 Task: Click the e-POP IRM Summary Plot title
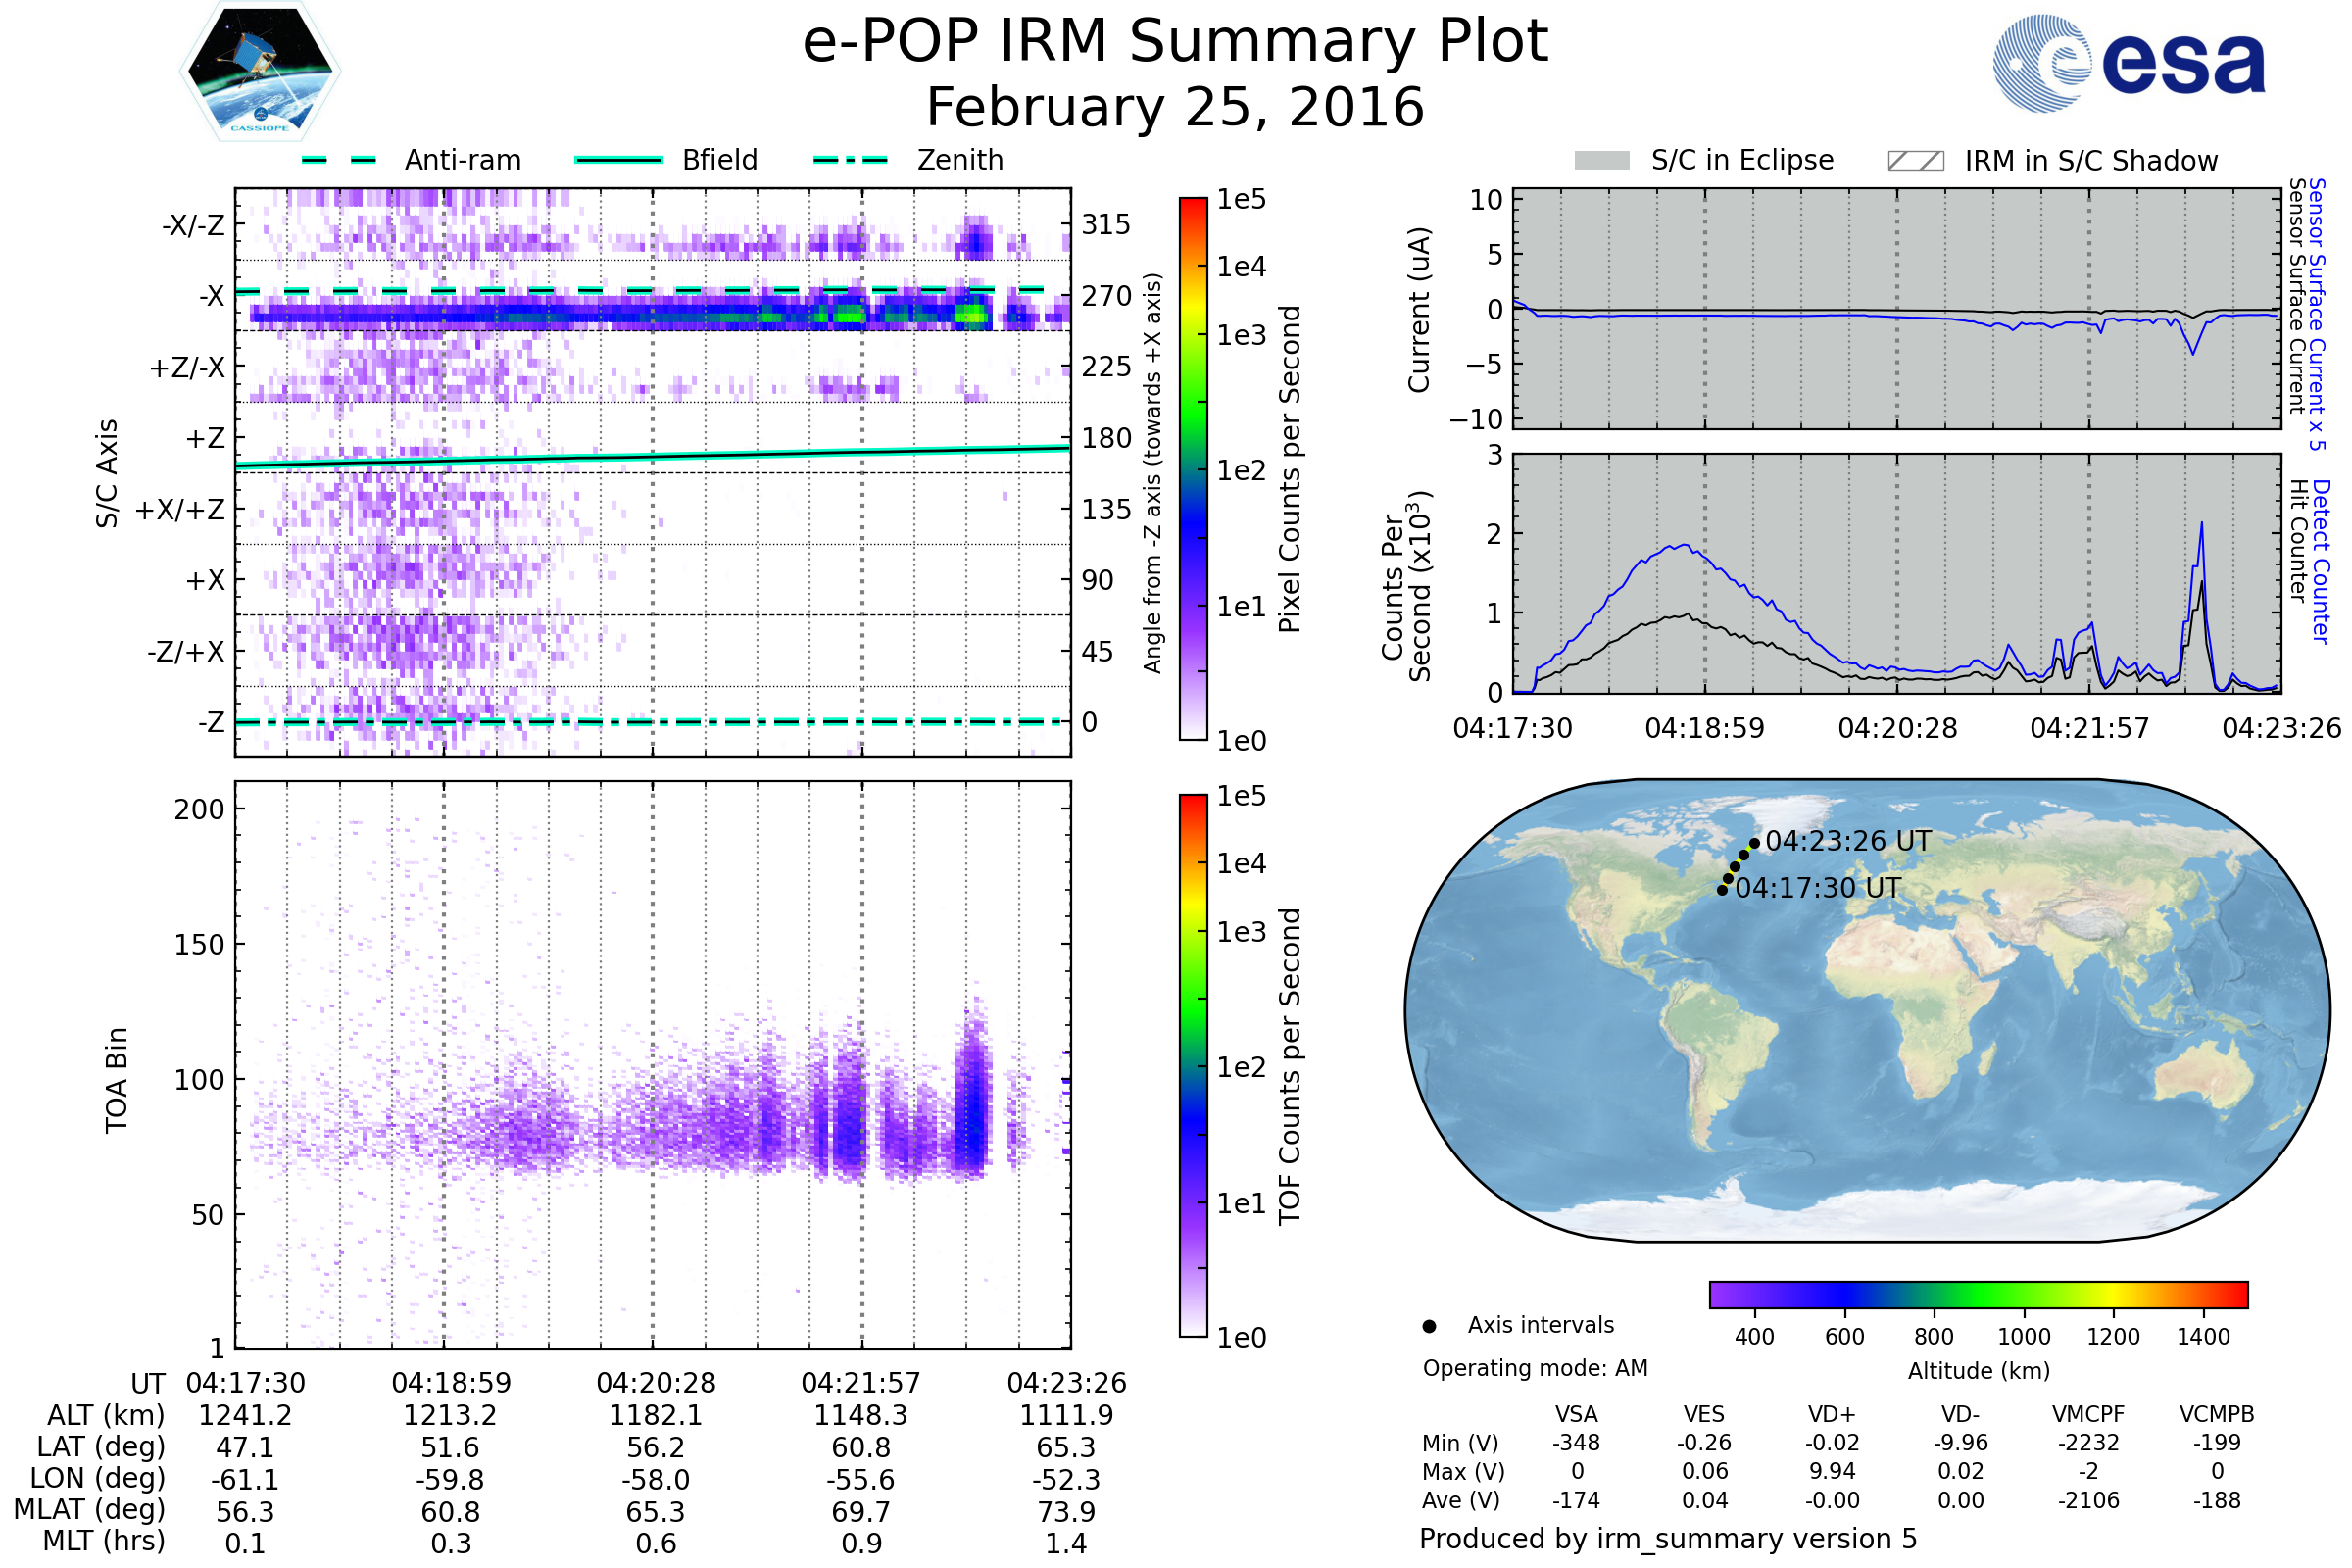(1175, 42)
